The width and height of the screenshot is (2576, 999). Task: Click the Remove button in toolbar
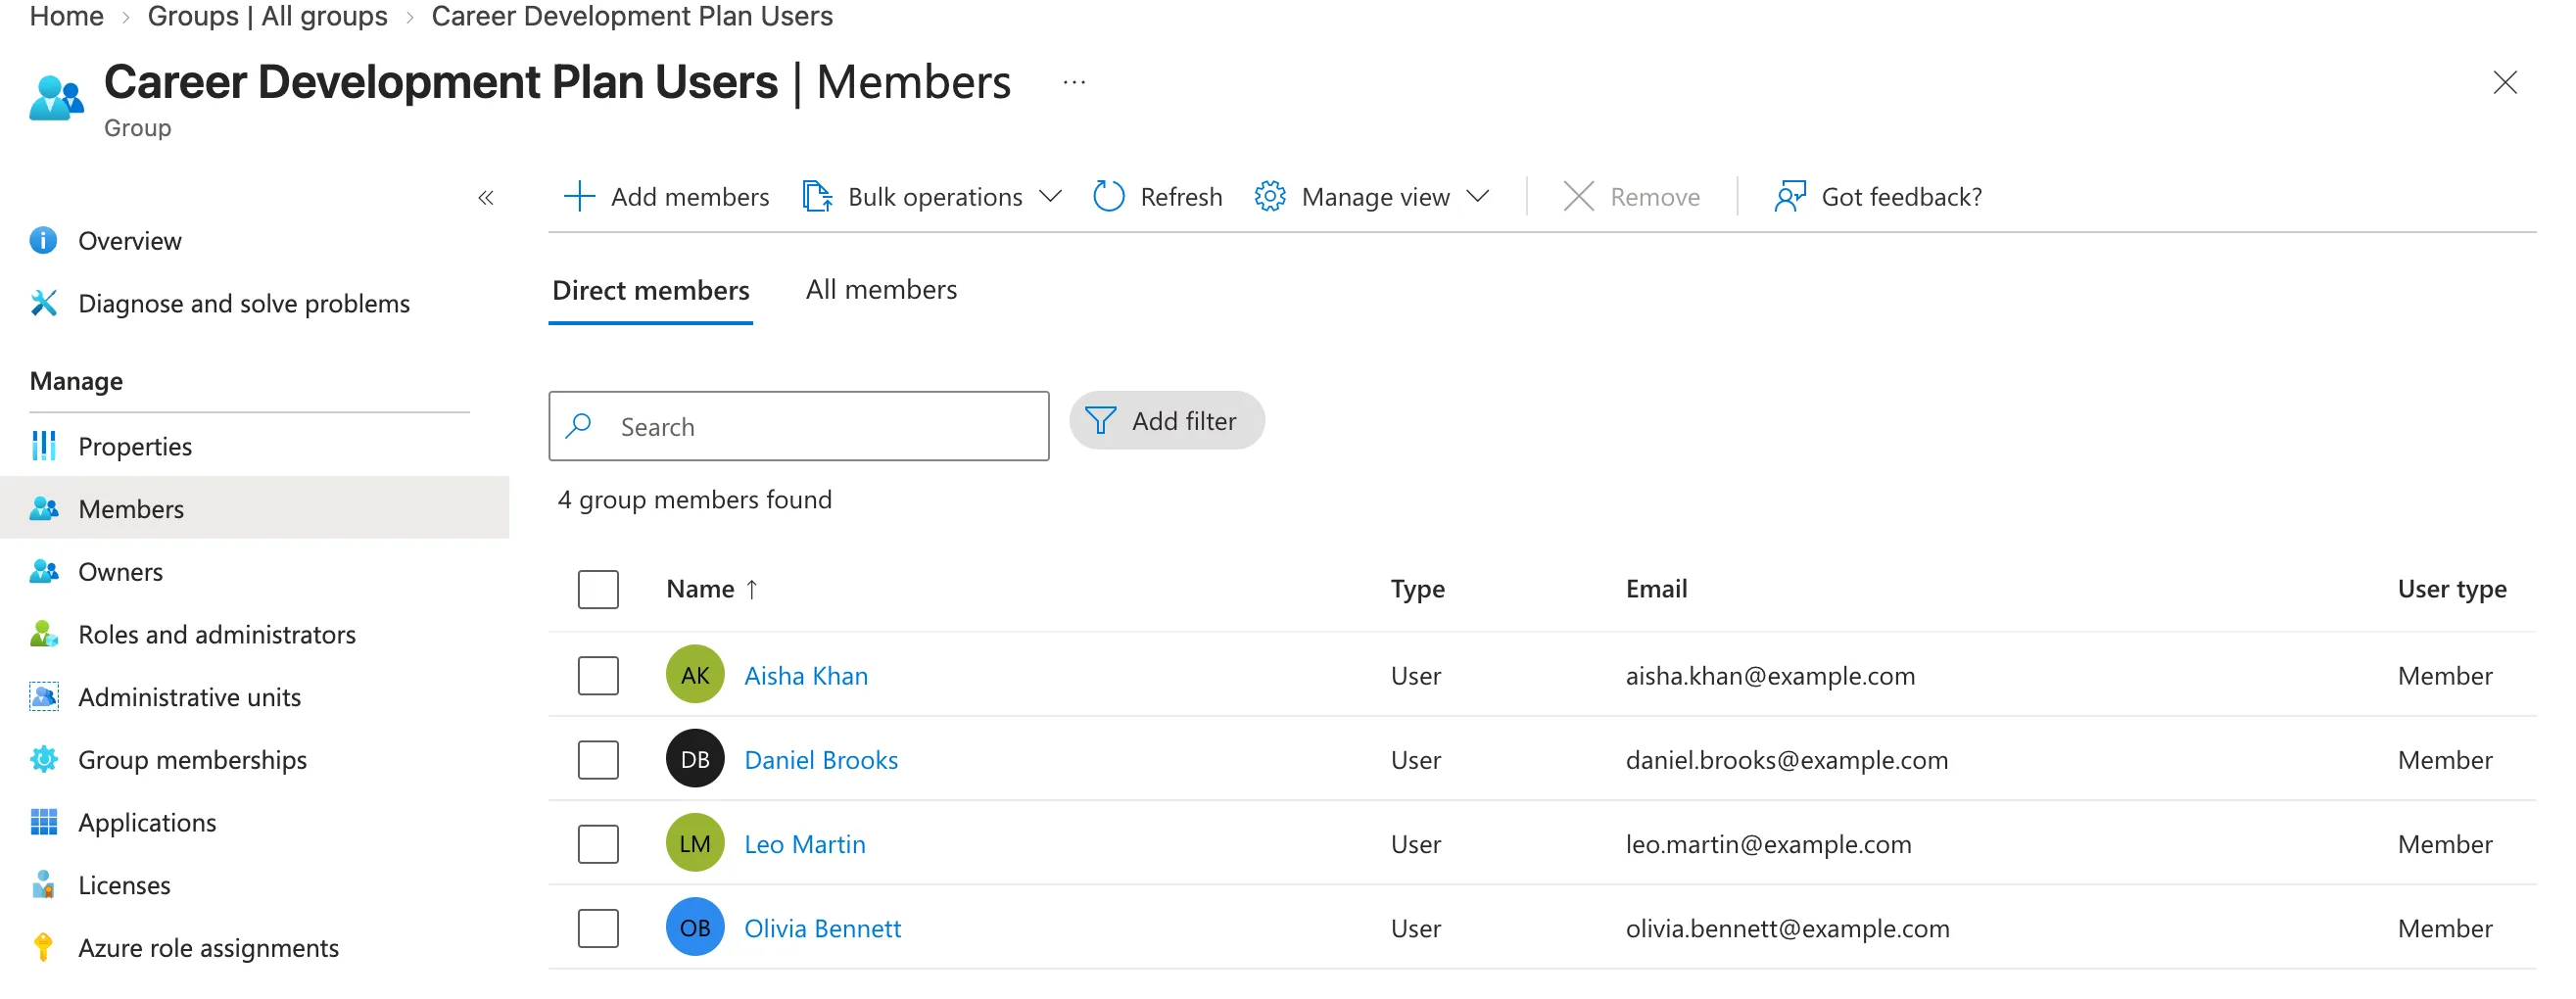[x=1632, y=197]
